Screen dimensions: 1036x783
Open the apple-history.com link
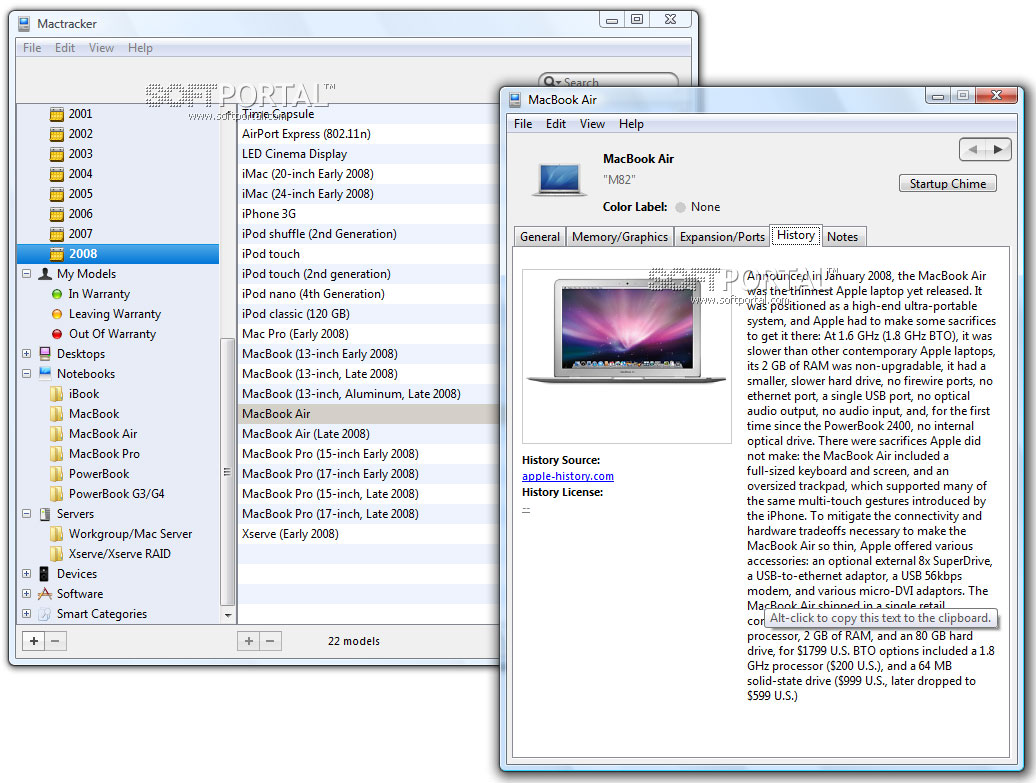[568, 476]
